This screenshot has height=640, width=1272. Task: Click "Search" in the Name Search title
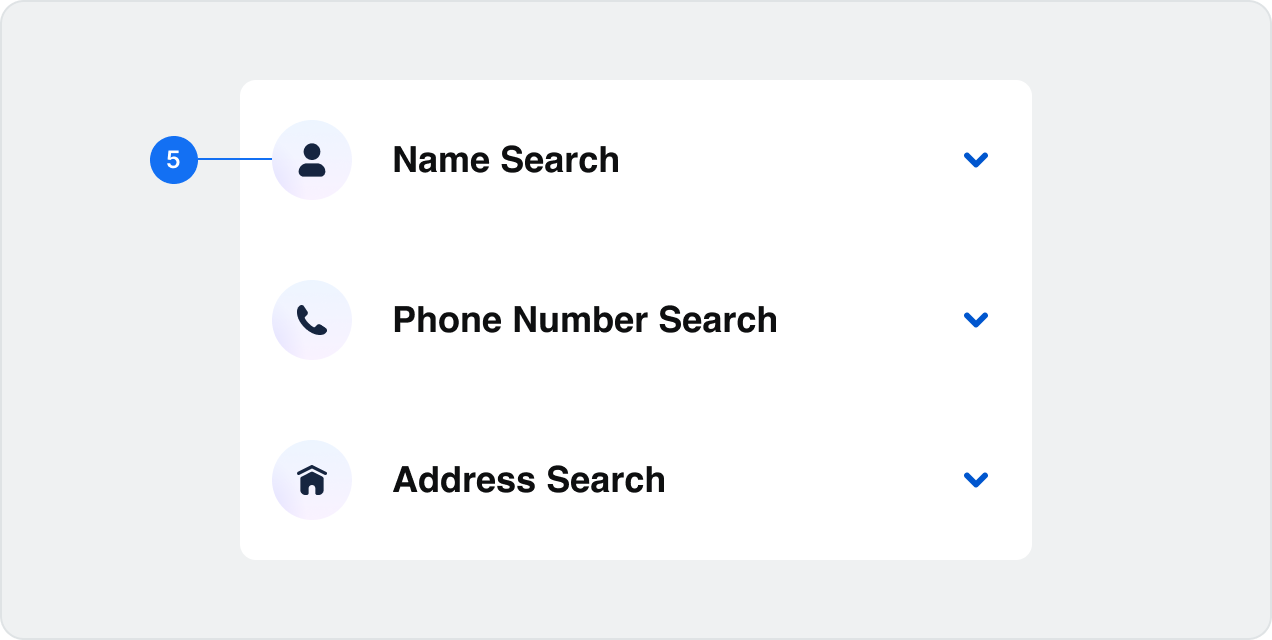coord(560,160)
